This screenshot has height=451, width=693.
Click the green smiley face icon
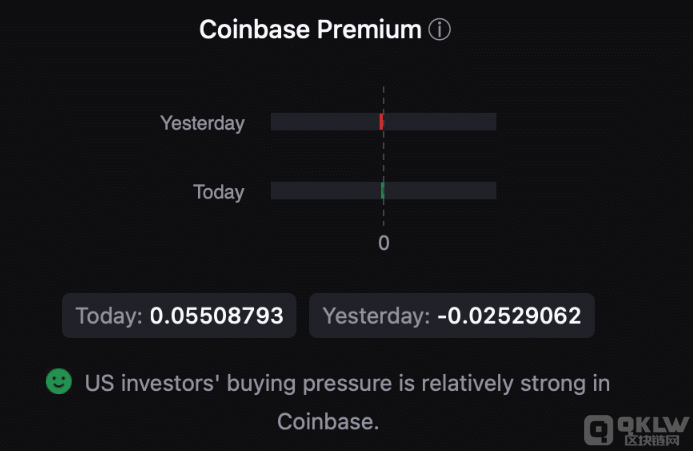(59, 381)
